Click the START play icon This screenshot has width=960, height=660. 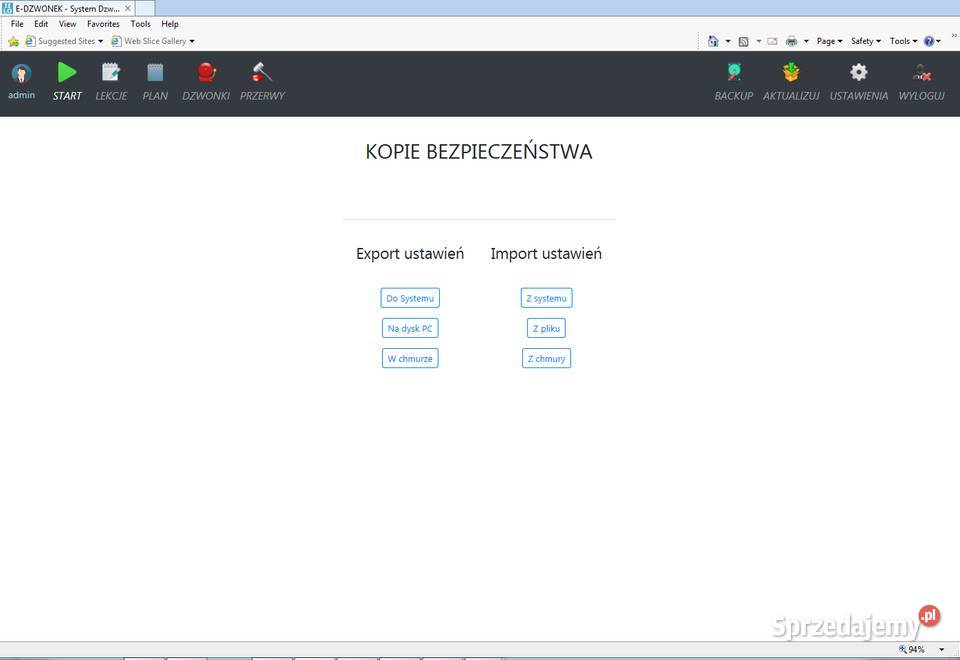pos(67,73)
